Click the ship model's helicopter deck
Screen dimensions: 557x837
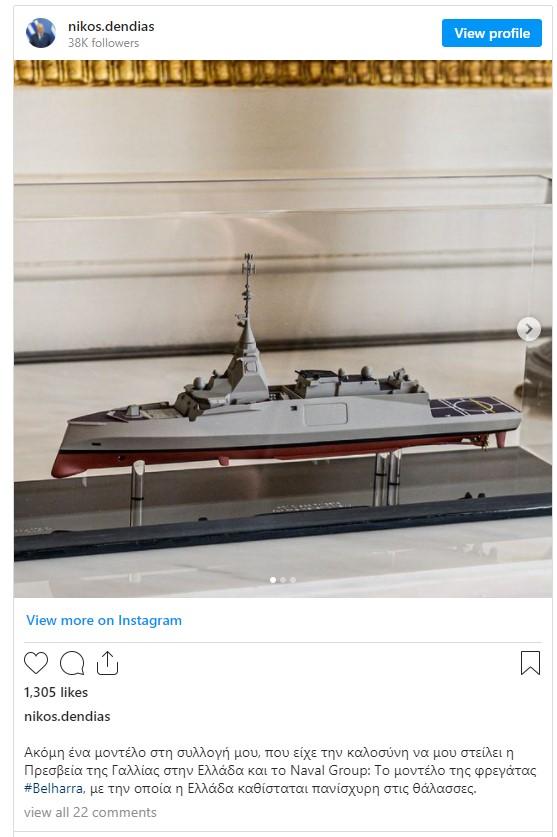coord(473,407)
